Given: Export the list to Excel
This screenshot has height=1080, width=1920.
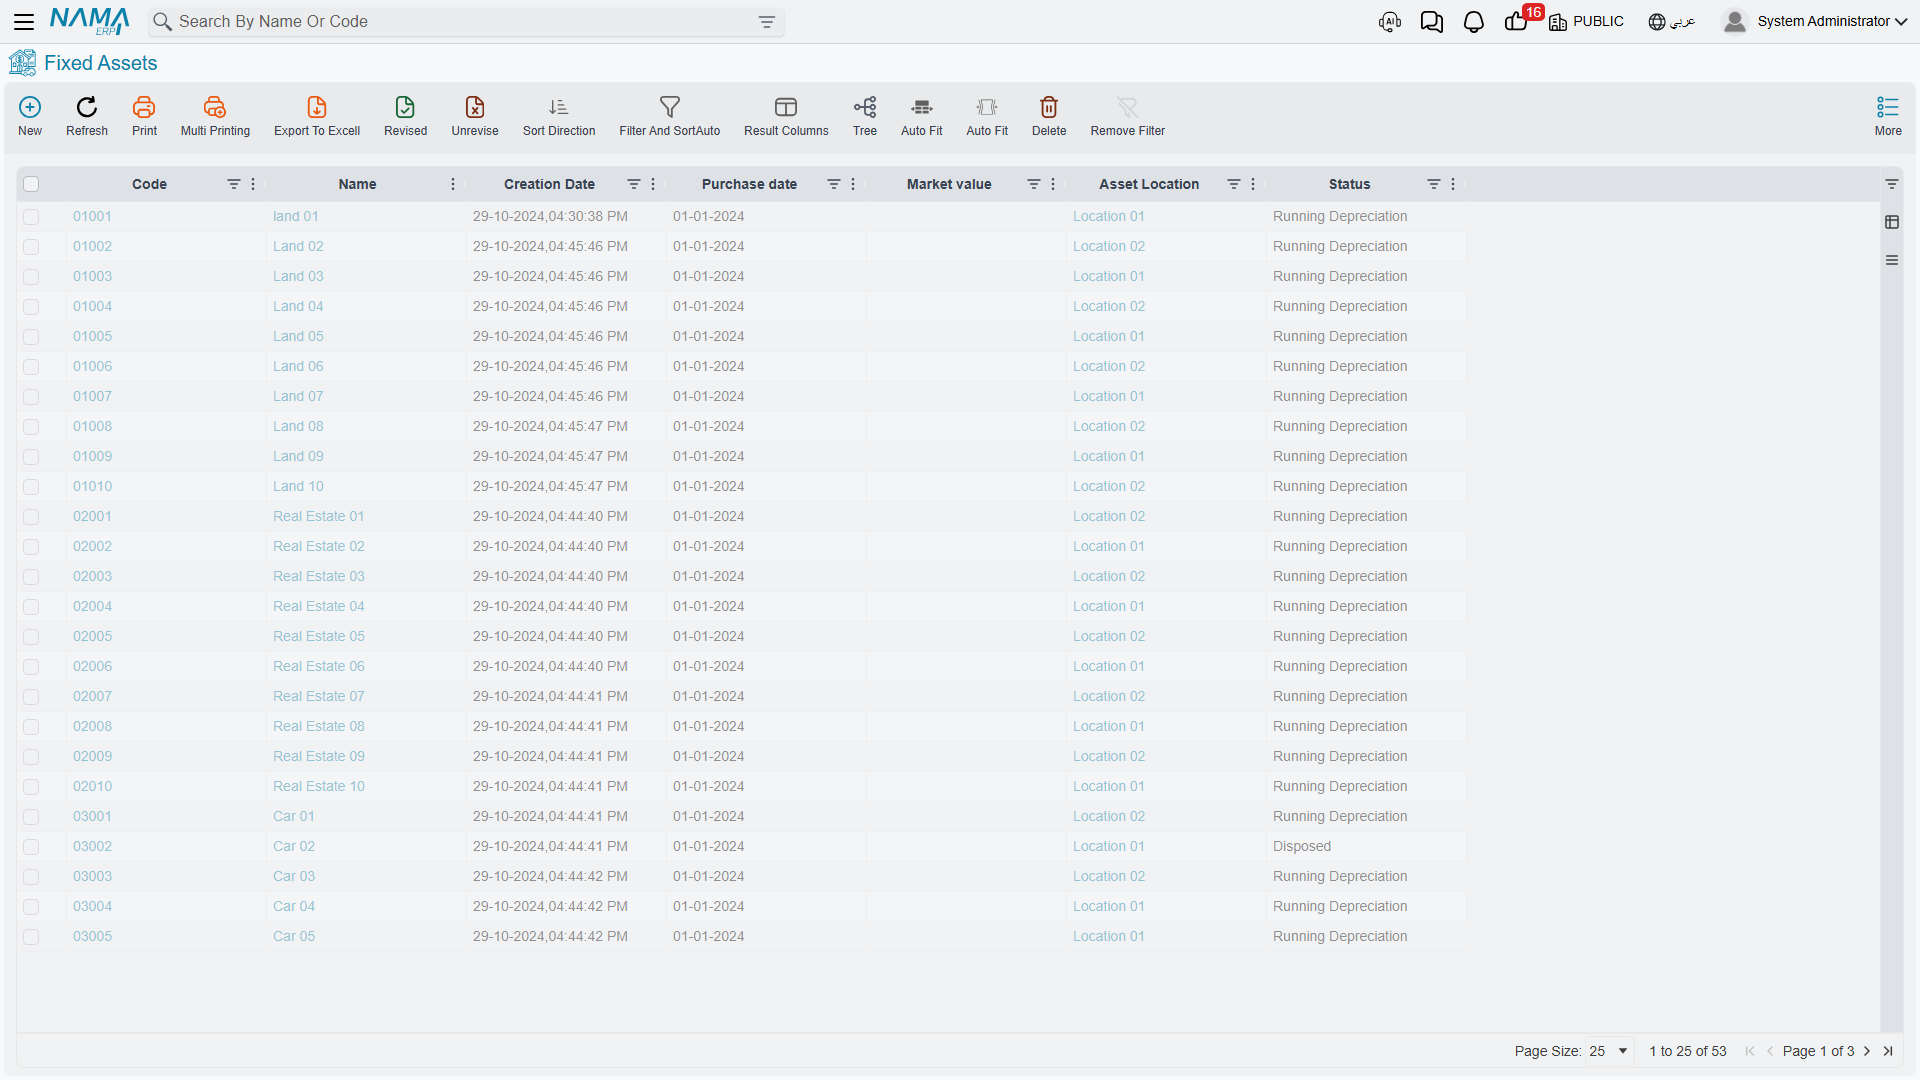Looking at the screenshot, I should (317, 107).
